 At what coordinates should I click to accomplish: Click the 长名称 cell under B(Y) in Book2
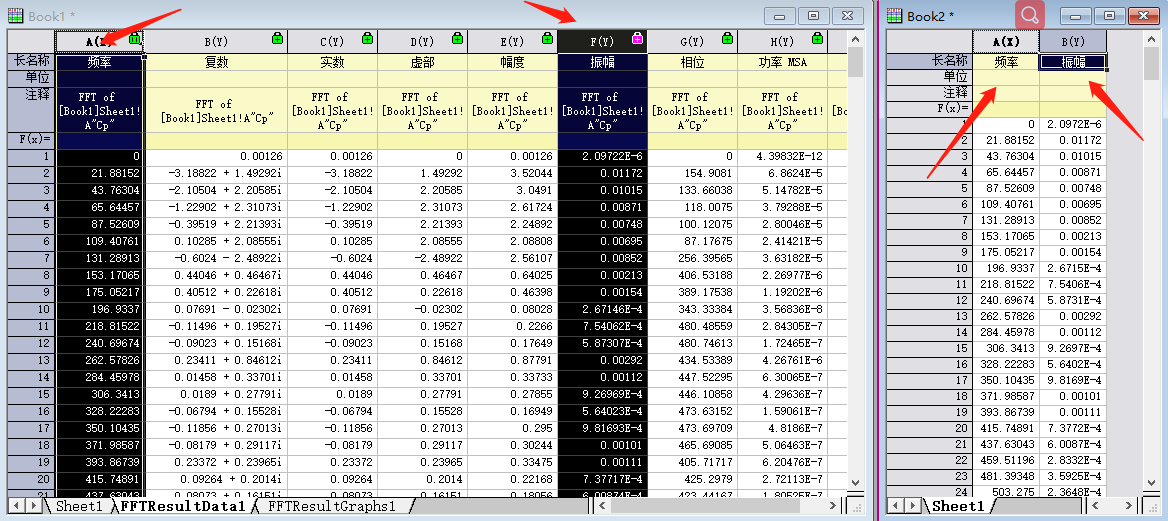pyautogui.click(x=1072, y=61)
